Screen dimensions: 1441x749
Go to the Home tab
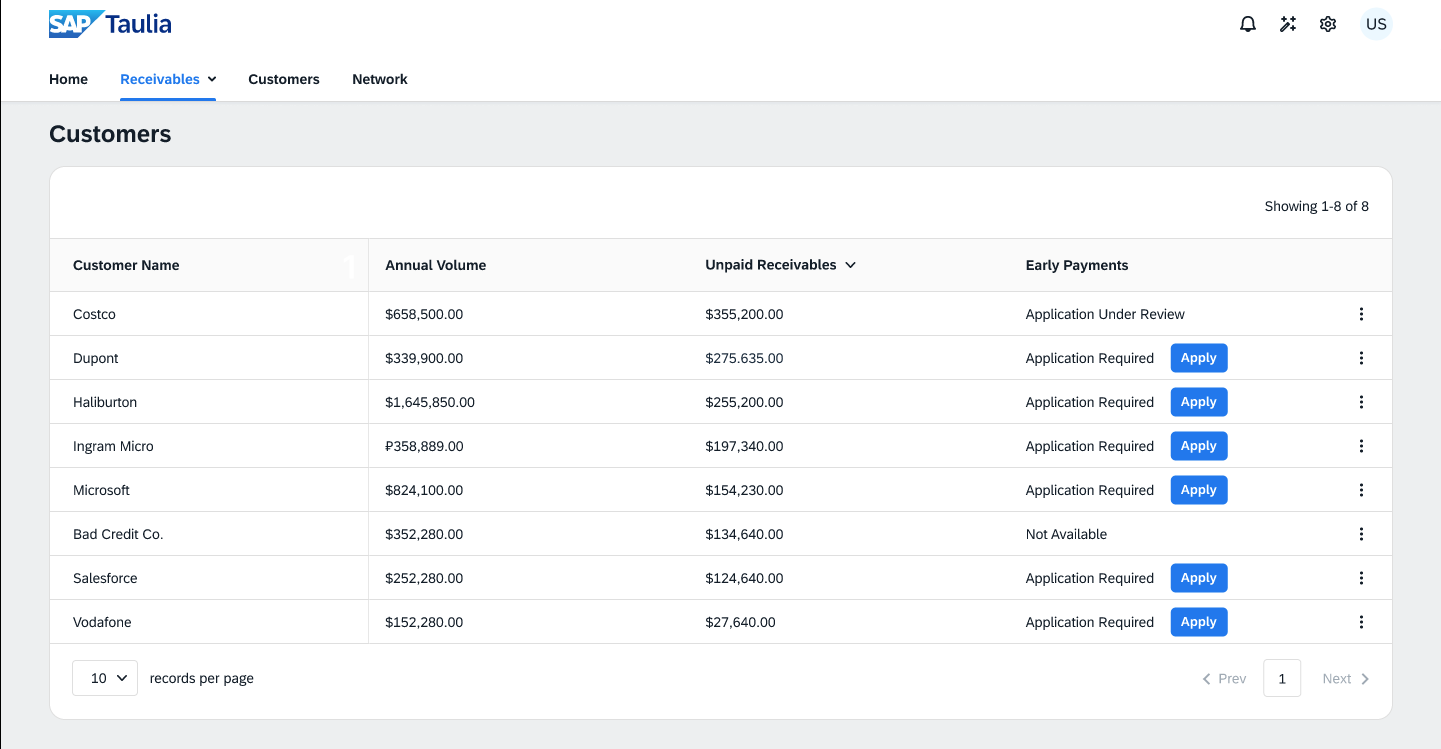point(68,79)
